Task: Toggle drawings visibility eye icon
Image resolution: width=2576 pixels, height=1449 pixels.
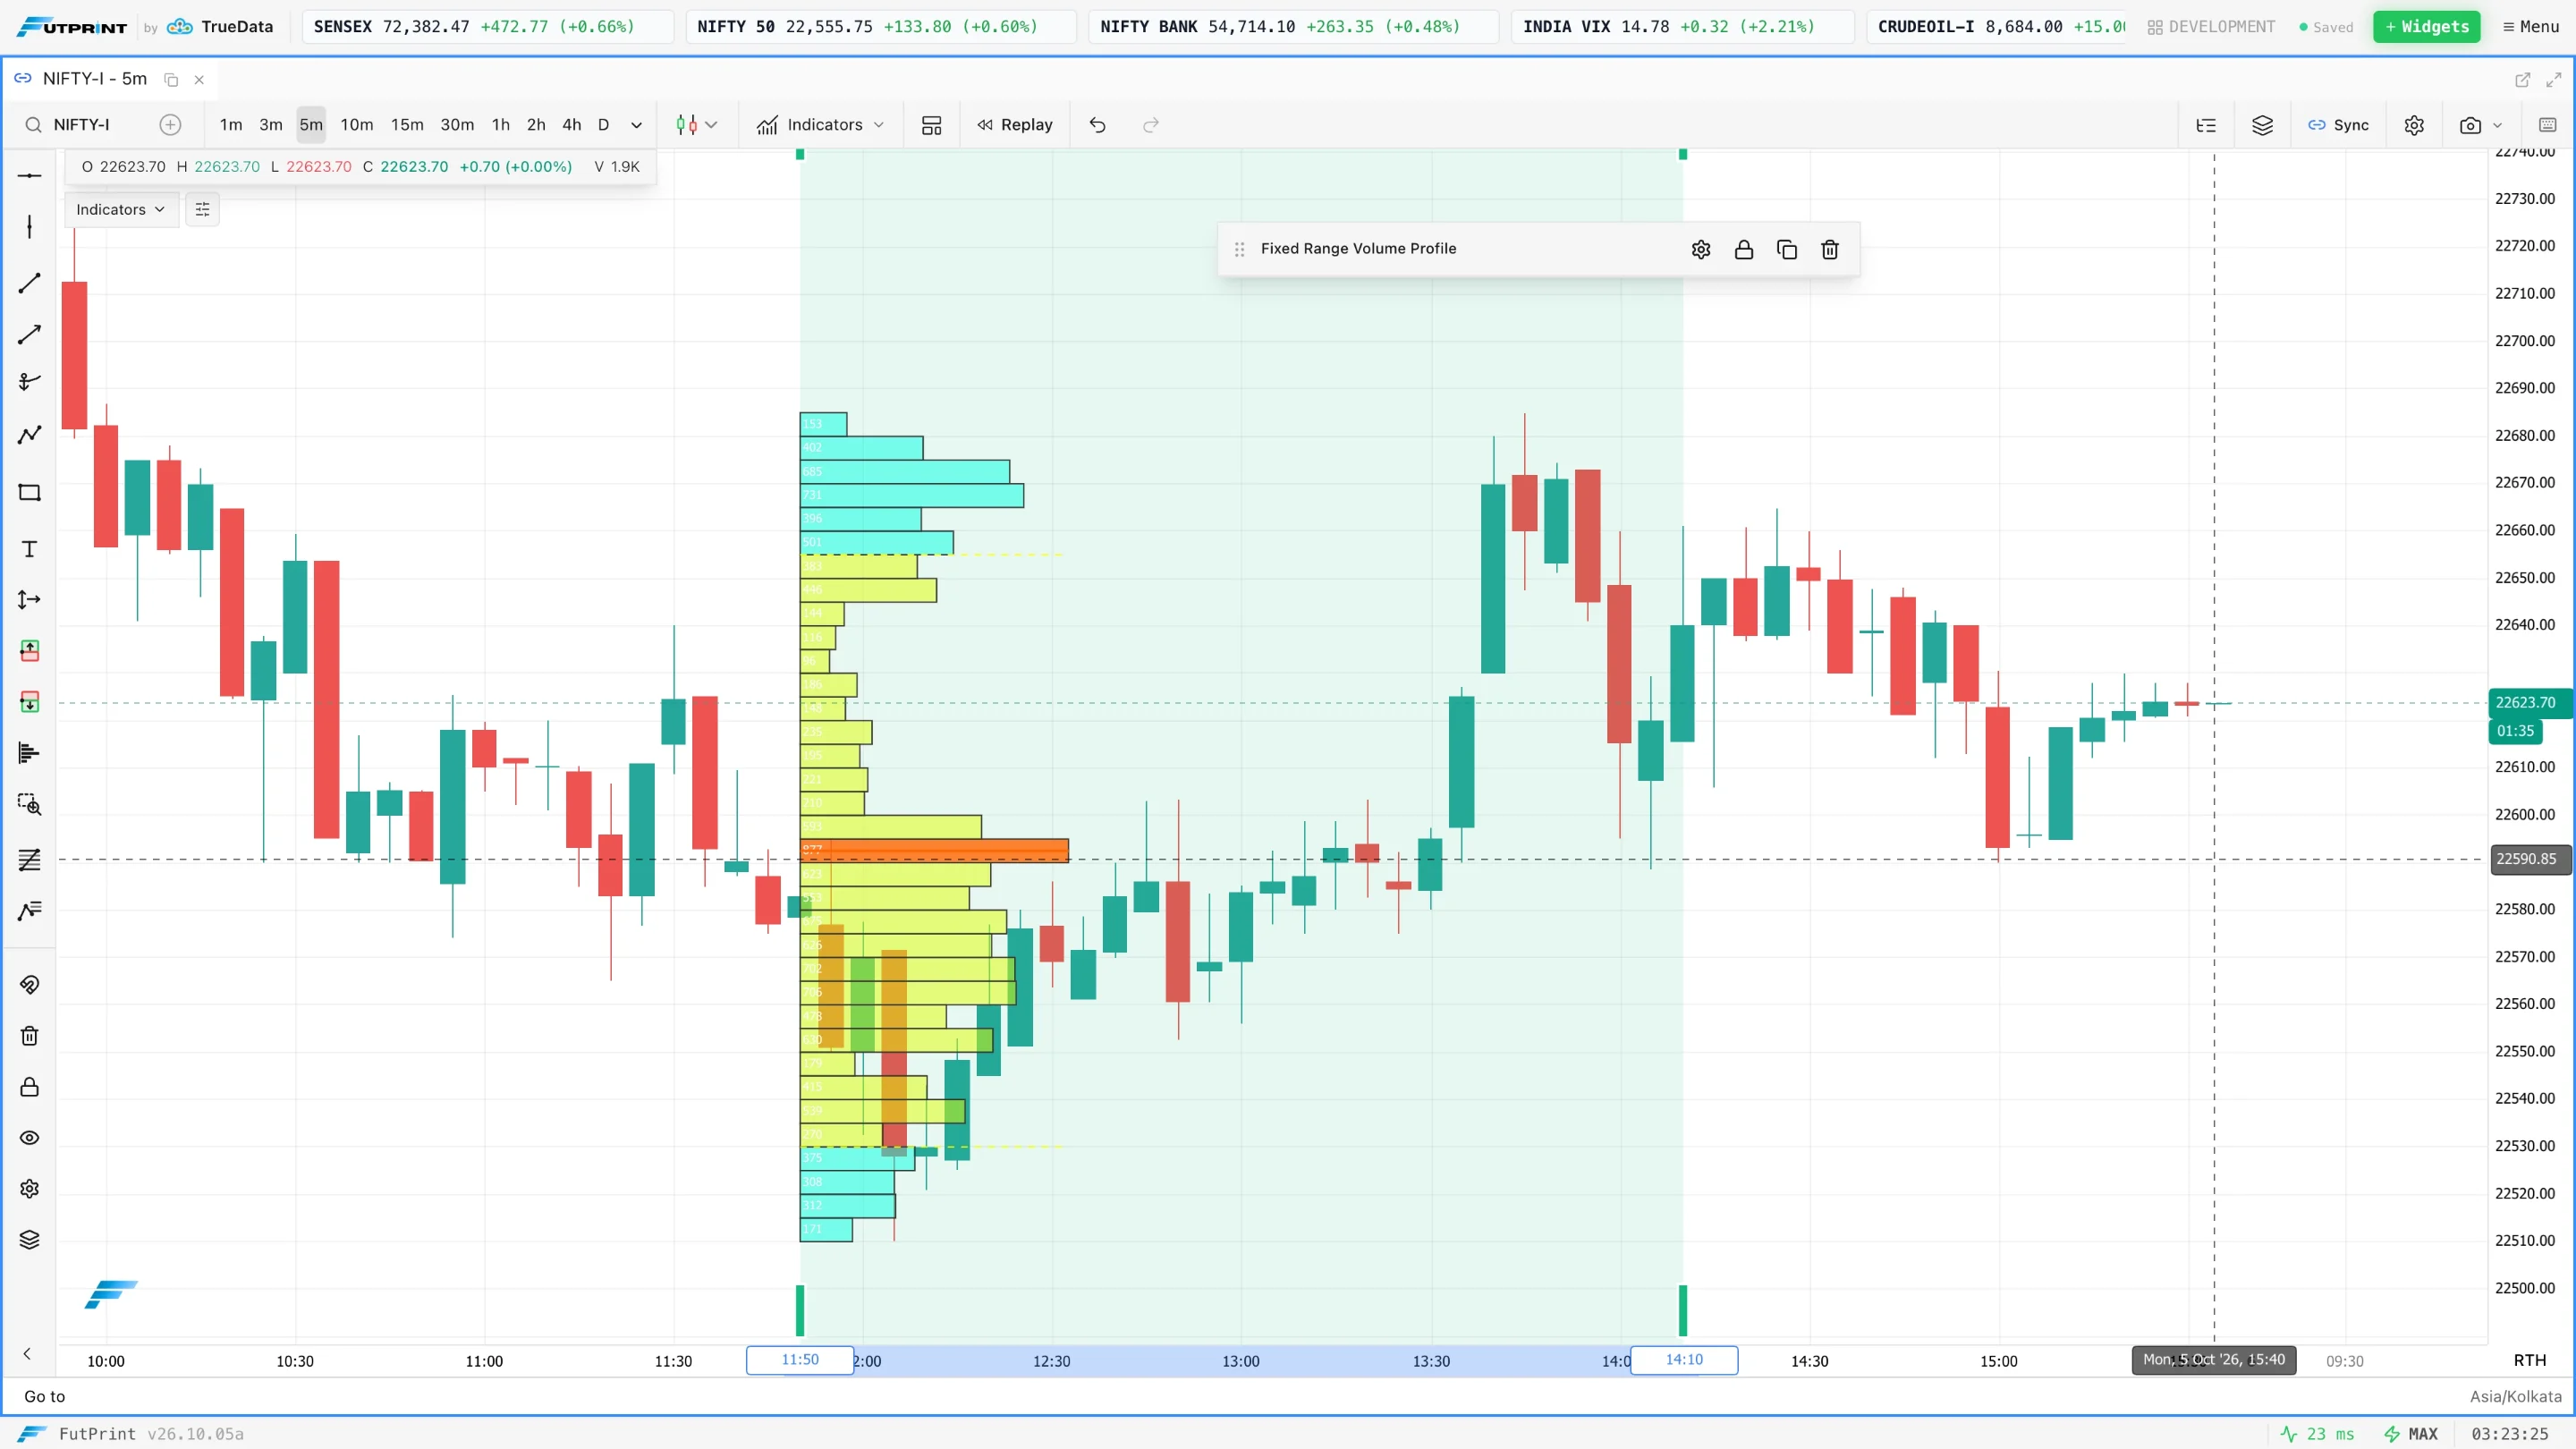Action: point(29,1138)
